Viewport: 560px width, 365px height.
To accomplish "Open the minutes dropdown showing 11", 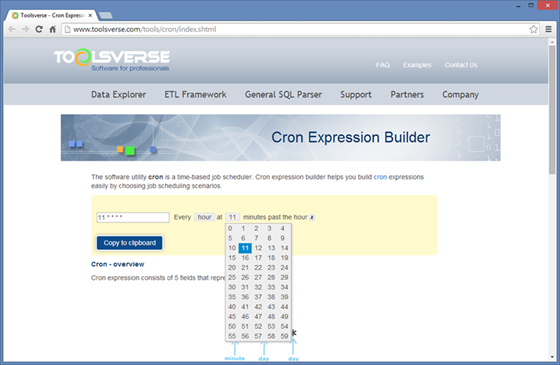I will tap(232, 217).
